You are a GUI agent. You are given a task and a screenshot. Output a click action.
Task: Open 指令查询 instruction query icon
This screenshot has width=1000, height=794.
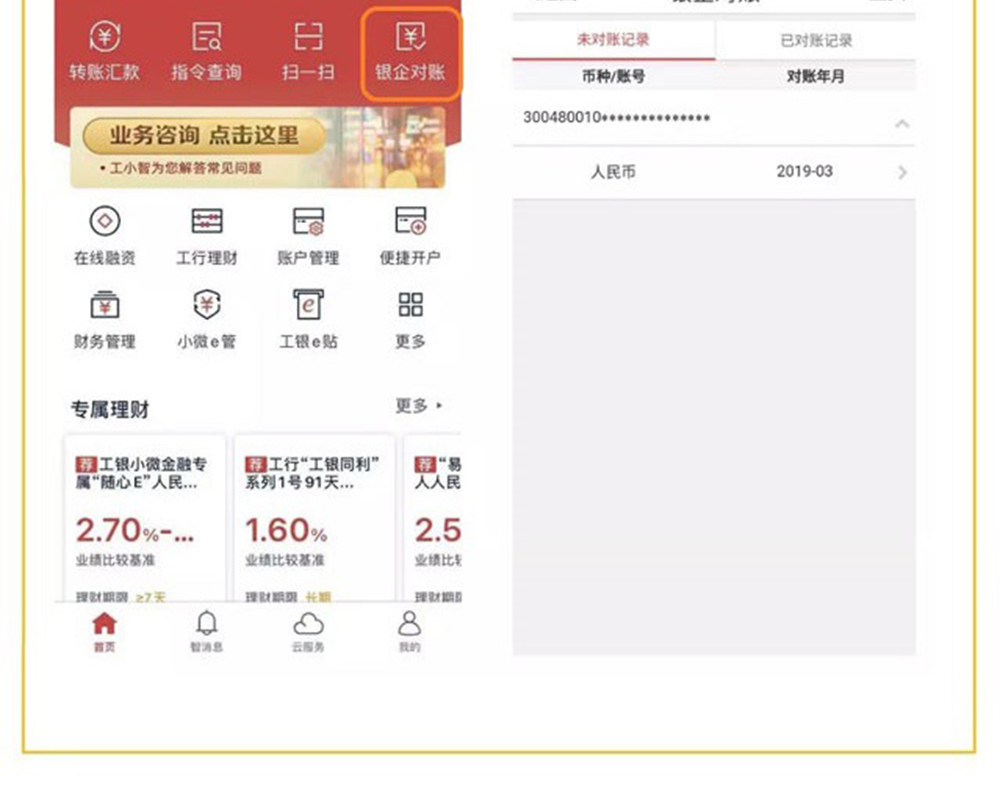pos(207,51)
